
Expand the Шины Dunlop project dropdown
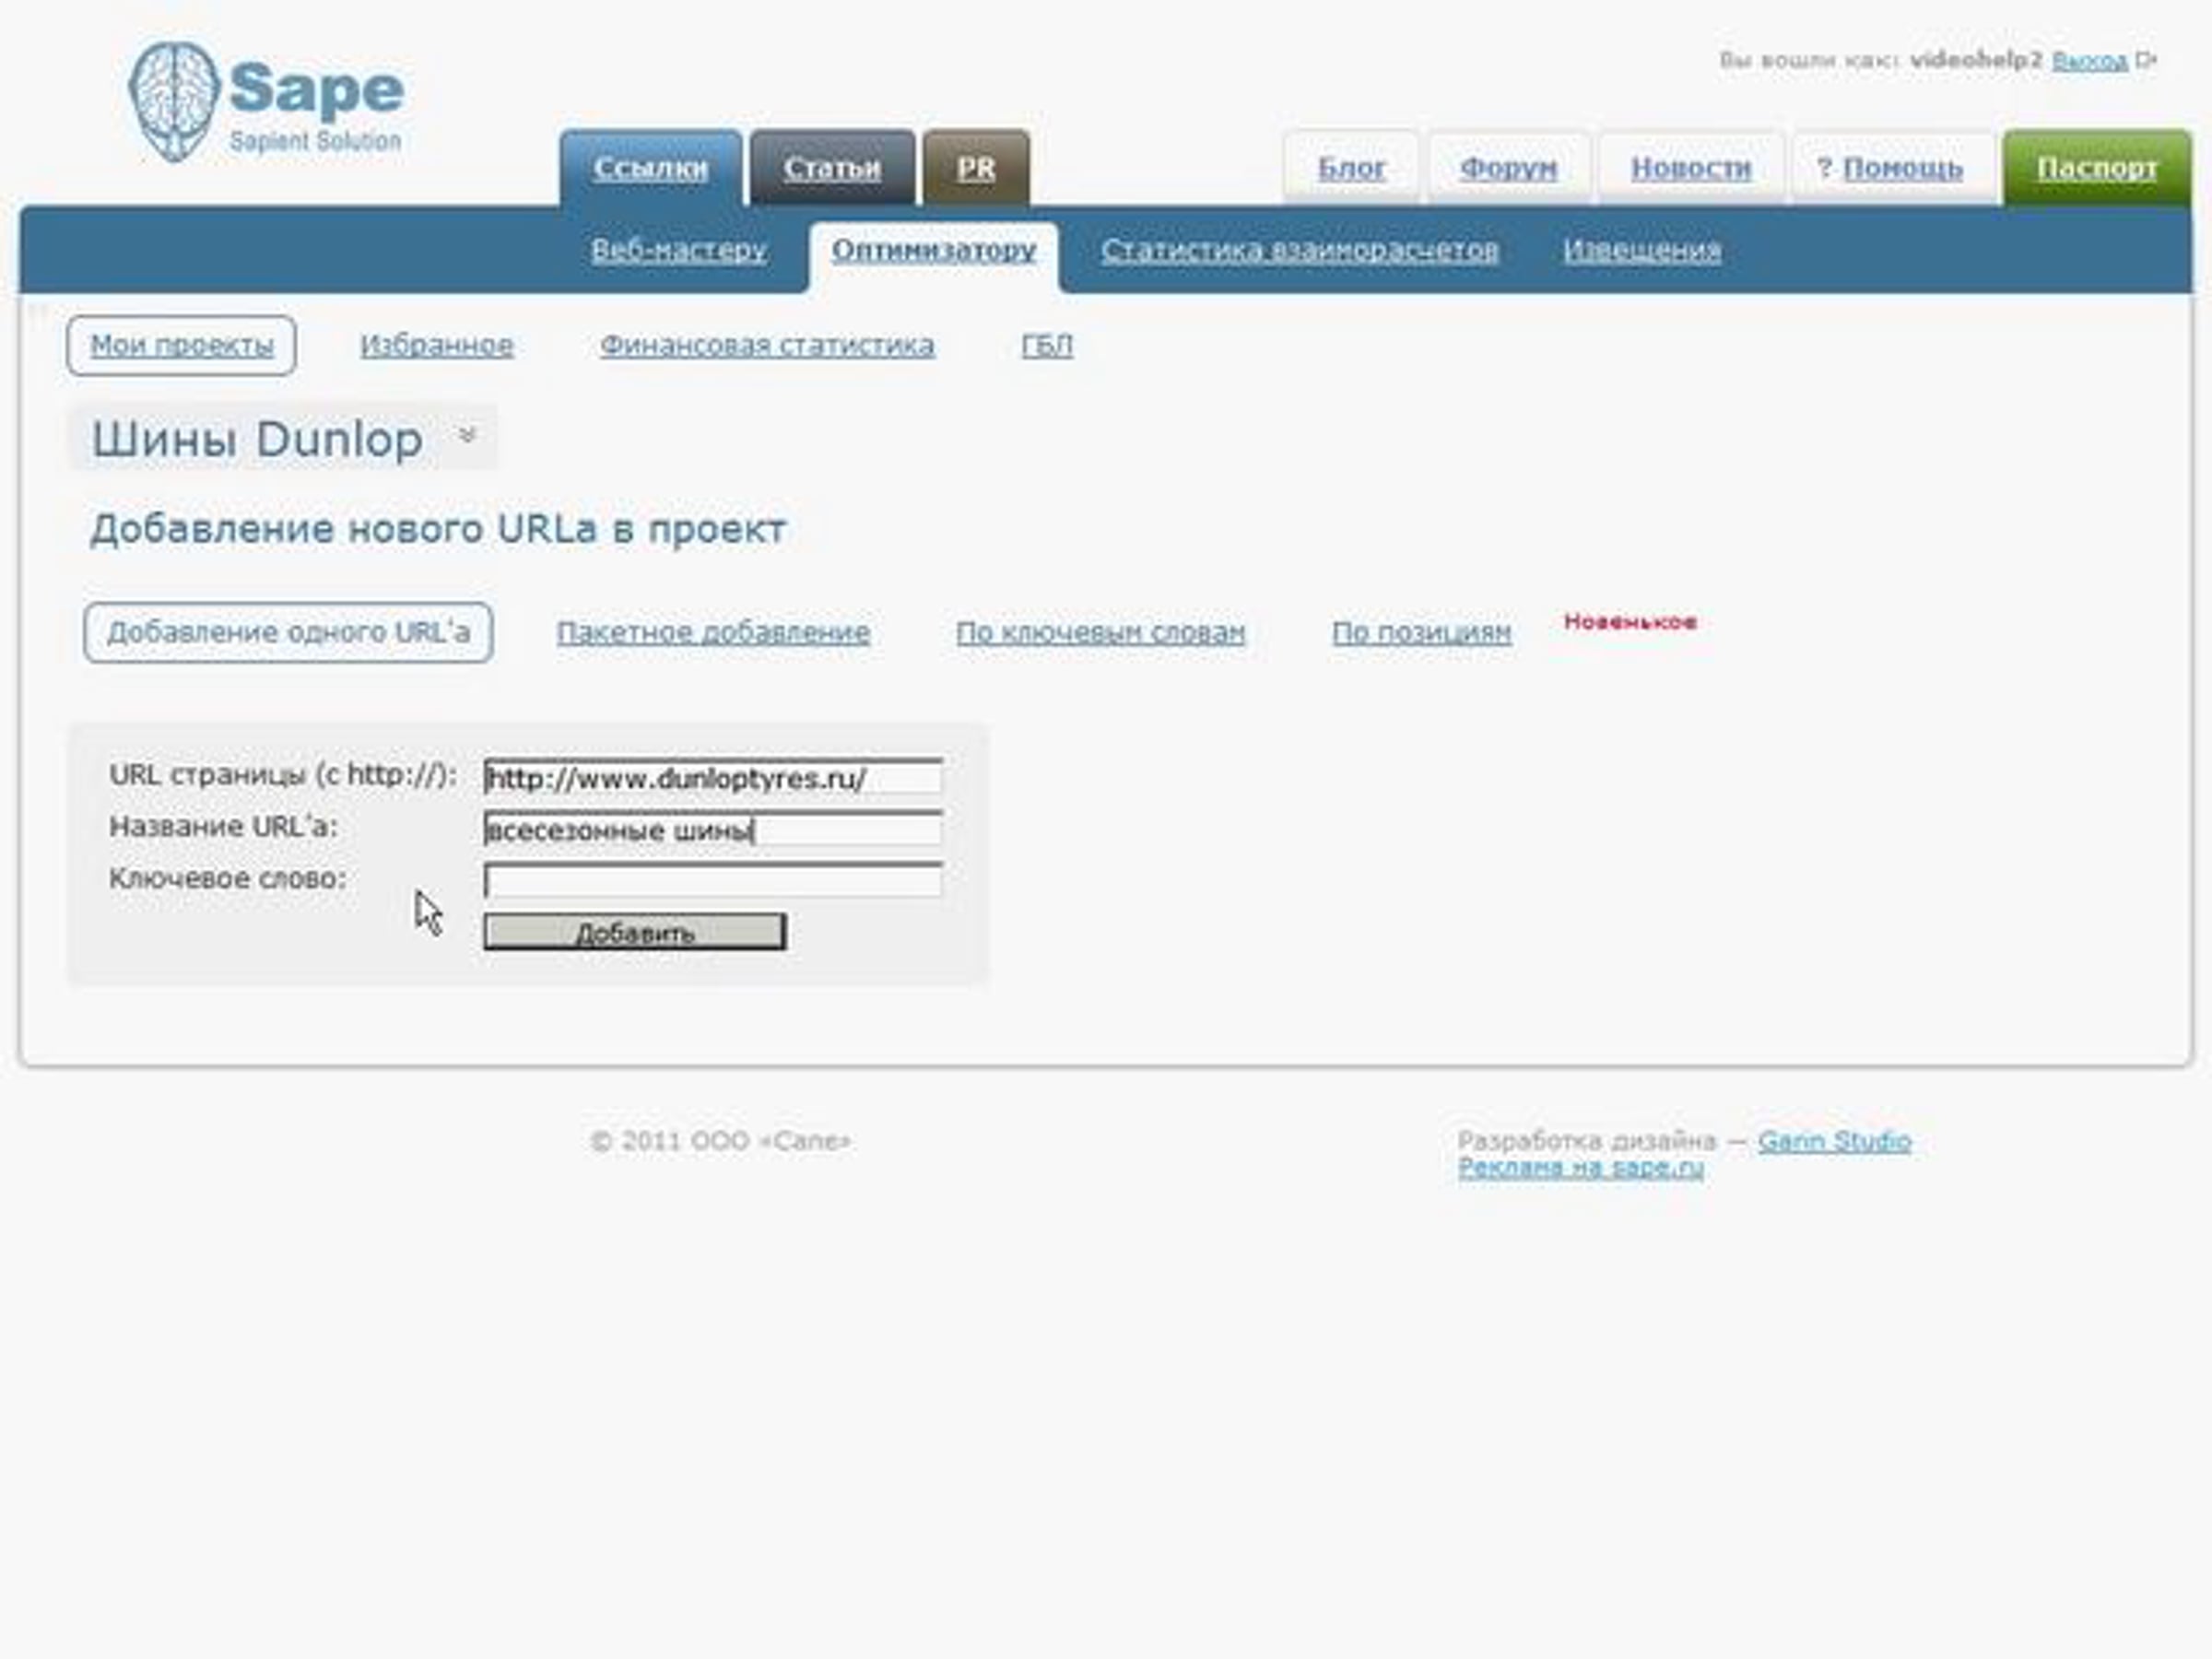point(466,435)
